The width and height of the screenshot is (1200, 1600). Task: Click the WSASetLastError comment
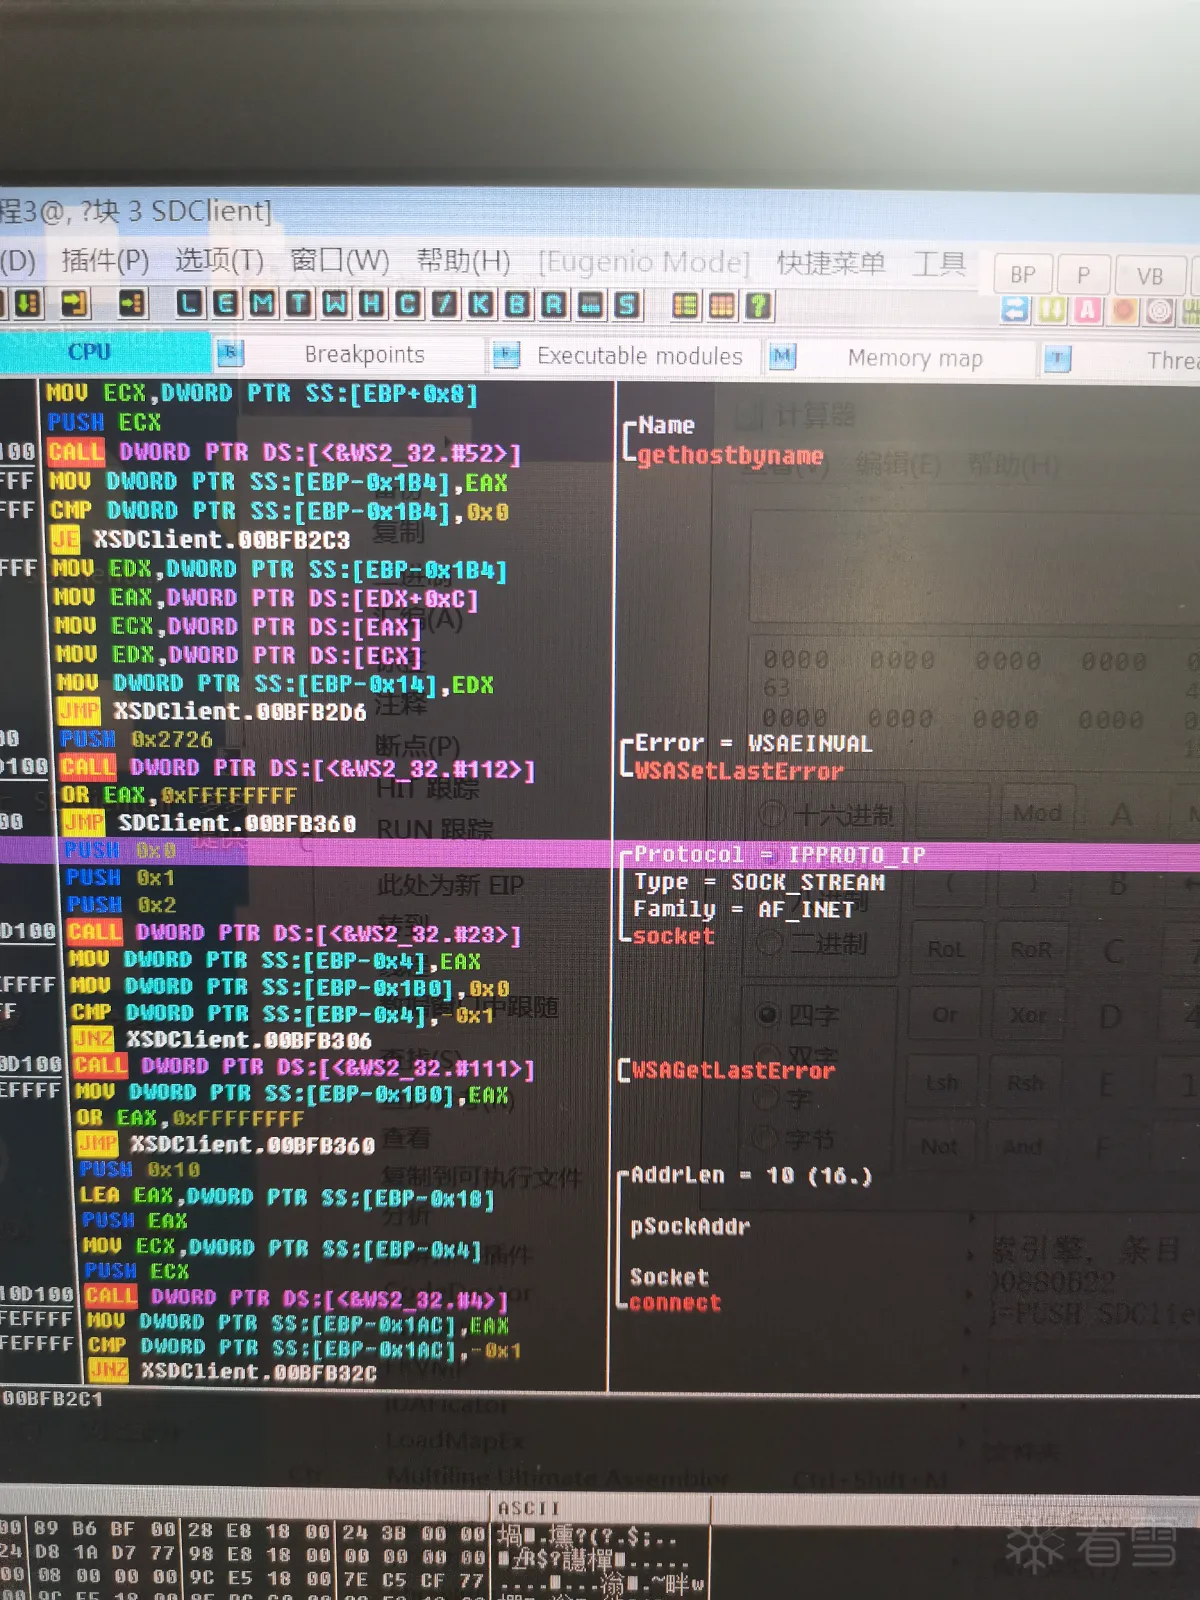tap(739, 771)
